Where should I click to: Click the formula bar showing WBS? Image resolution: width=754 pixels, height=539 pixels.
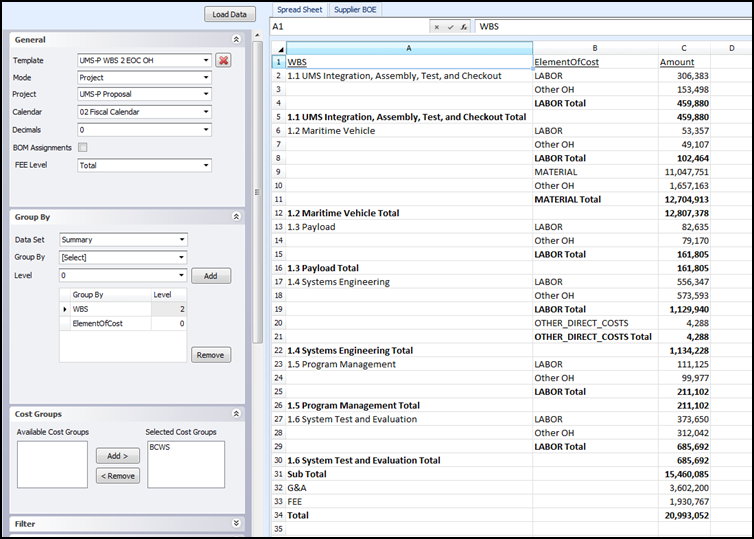pos(614,27)
